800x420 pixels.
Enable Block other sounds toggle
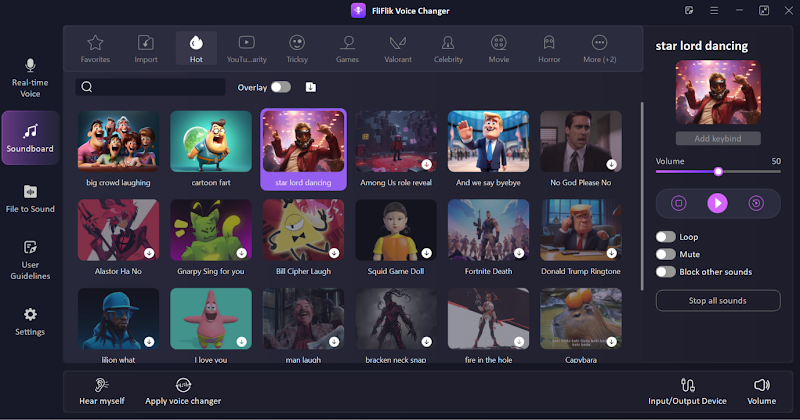point(665,271)
